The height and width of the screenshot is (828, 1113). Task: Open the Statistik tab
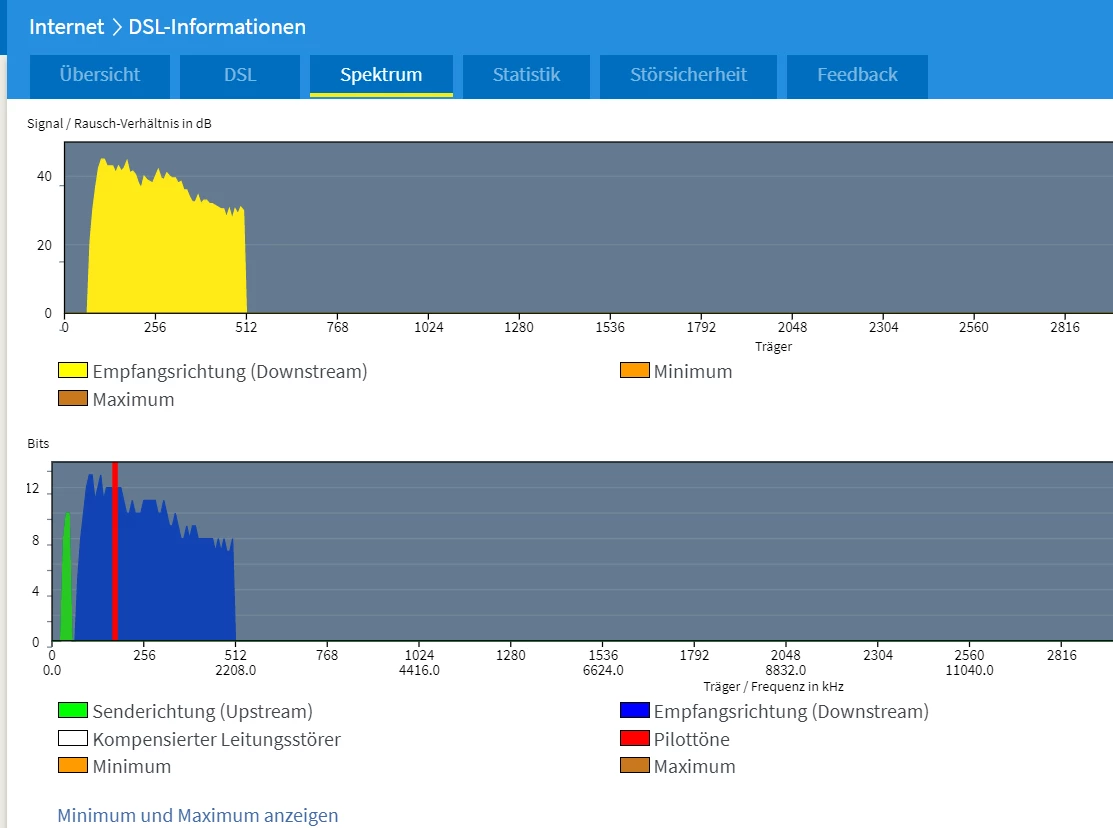[526, 76]
